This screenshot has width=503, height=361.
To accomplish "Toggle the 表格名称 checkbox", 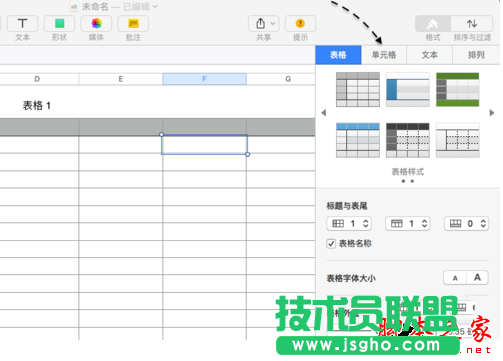I will [x=331, y=244].
